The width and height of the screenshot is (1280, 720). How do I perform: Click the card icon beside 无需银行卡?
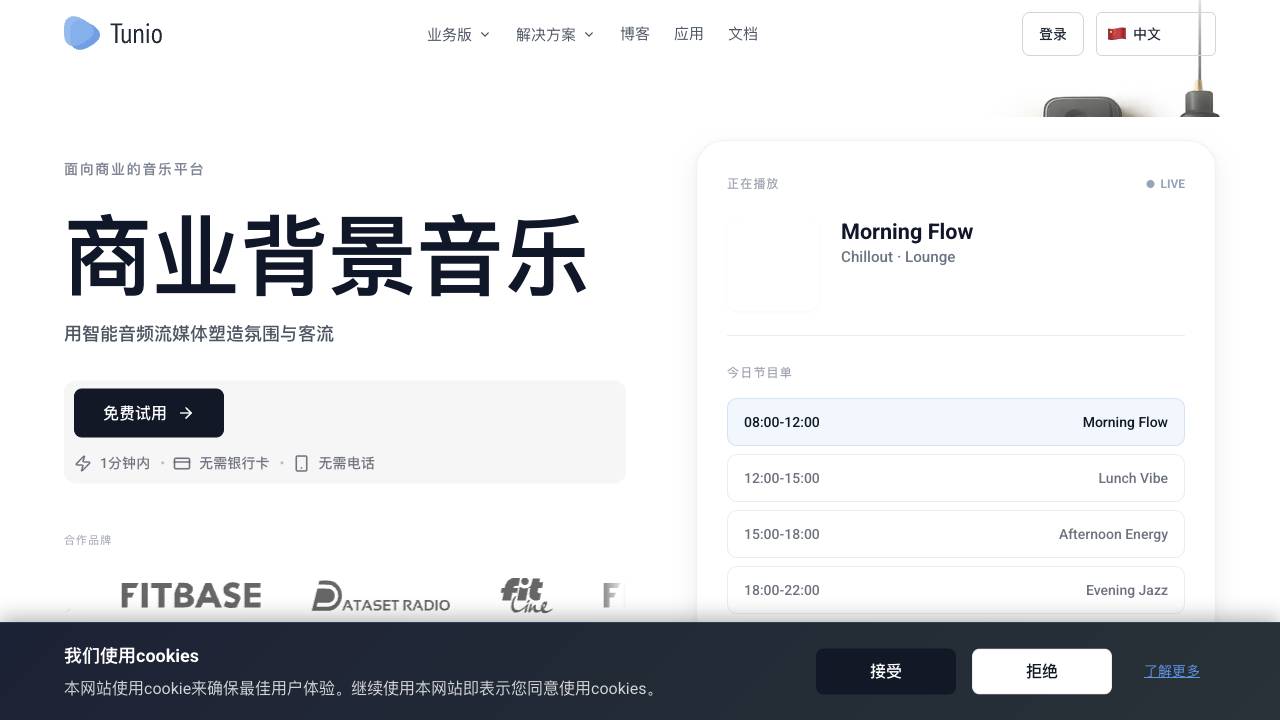point(182,463)
